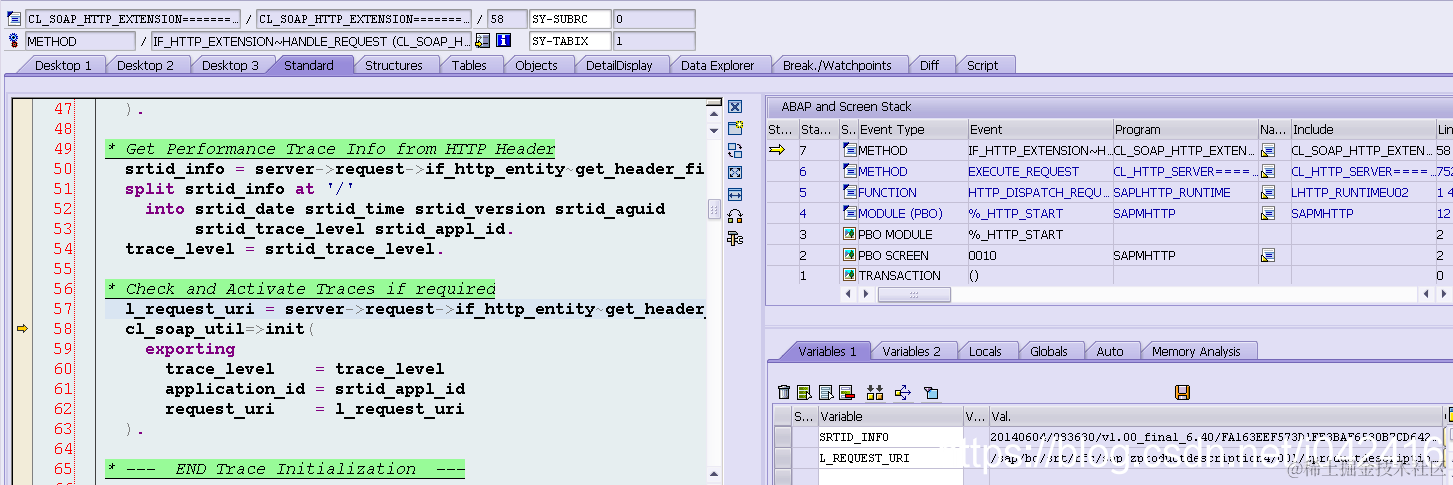Click the yellow arrow at editor line 58
Screen dimensions: 1453x485
click(x=22, y=329)
